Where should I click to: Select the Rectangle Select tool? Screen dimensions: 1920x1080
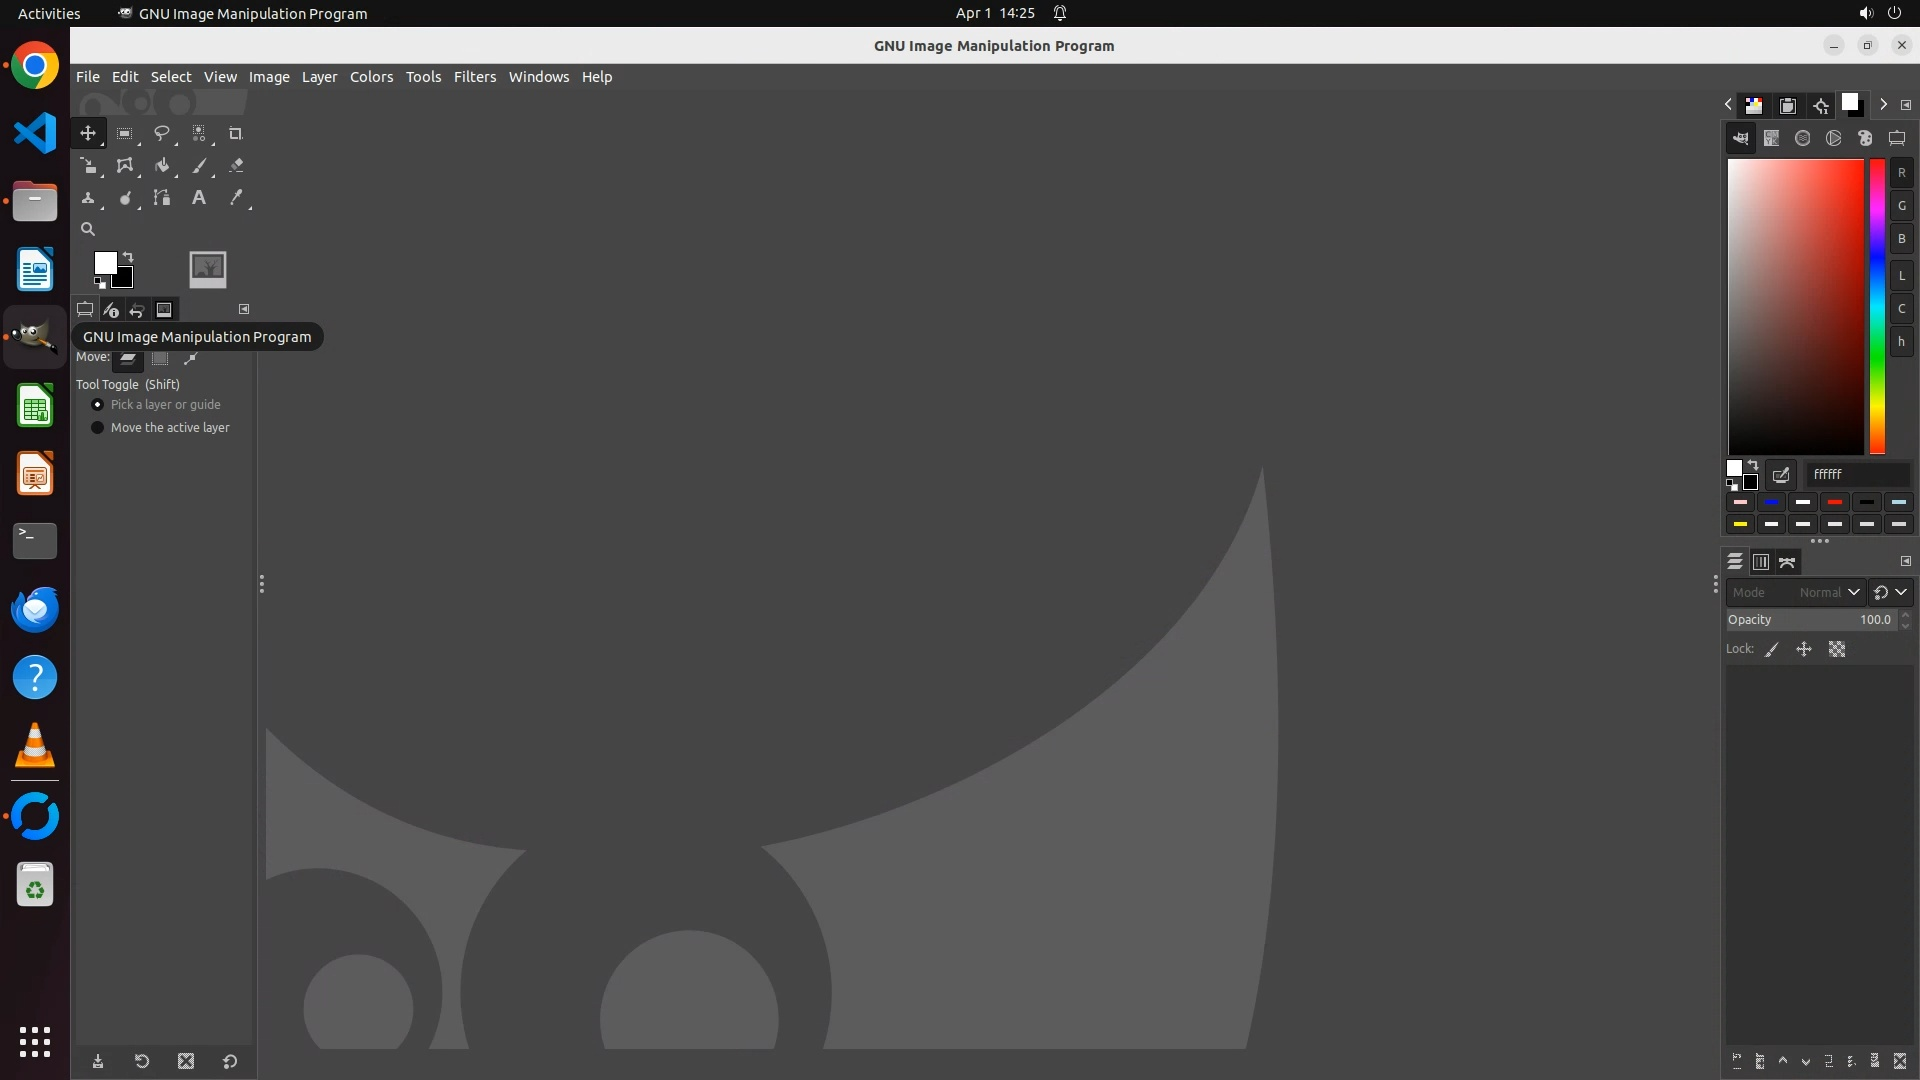125,133
